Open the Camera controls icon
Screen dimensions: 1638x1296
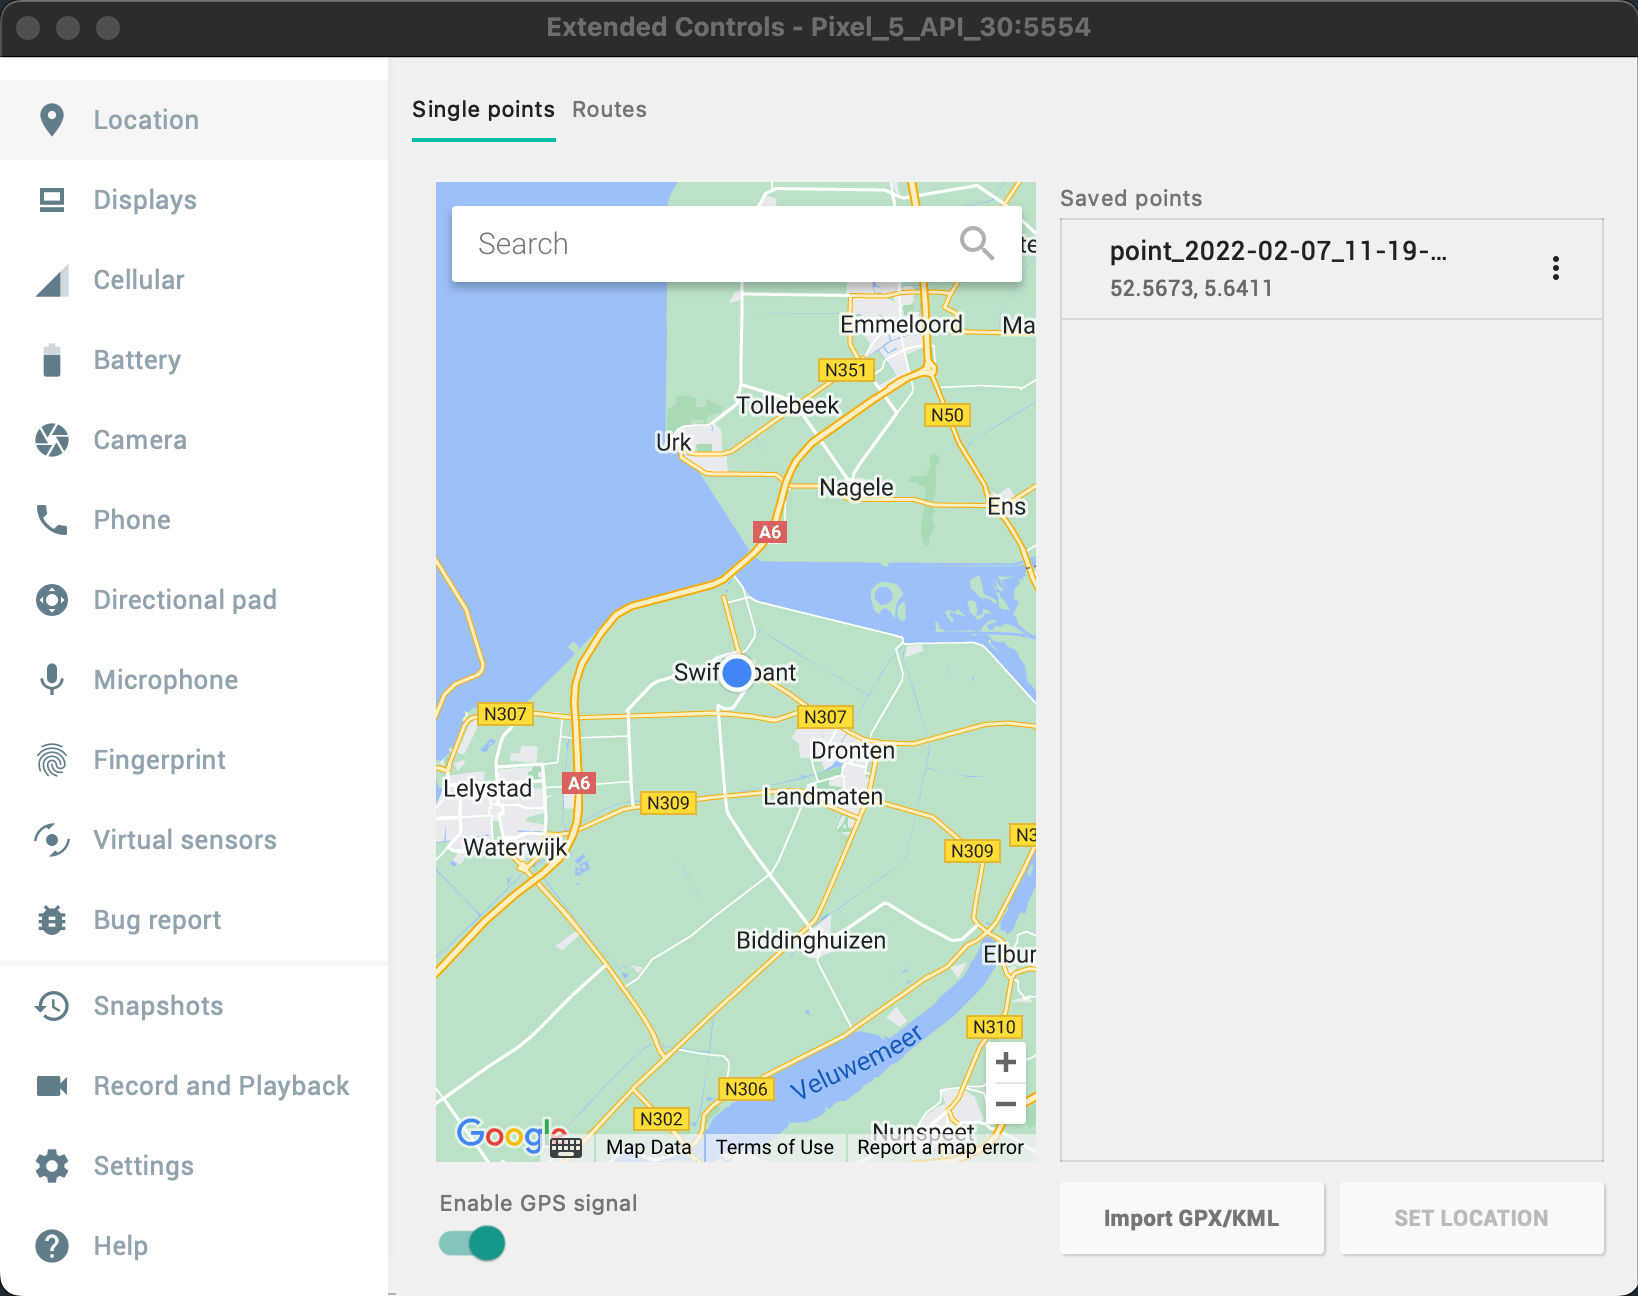tap(51, 440)
